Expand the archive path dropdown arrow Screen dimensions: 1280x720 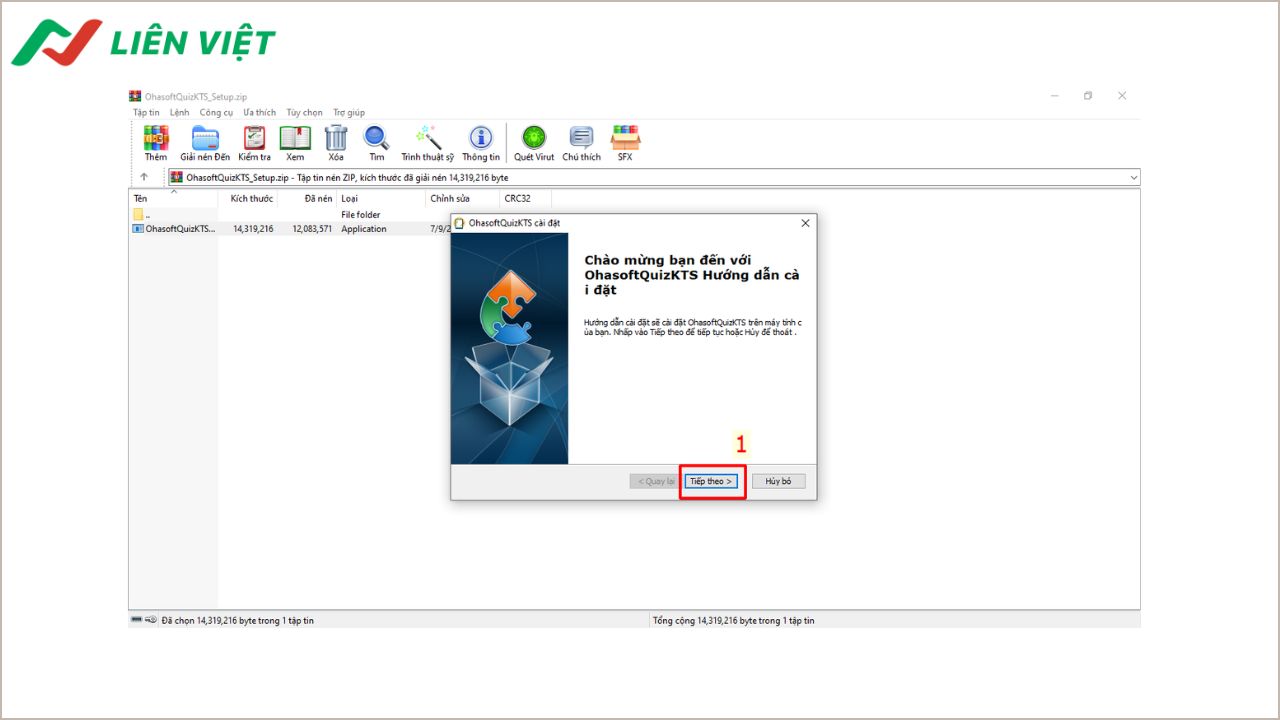click(1133, 177)
